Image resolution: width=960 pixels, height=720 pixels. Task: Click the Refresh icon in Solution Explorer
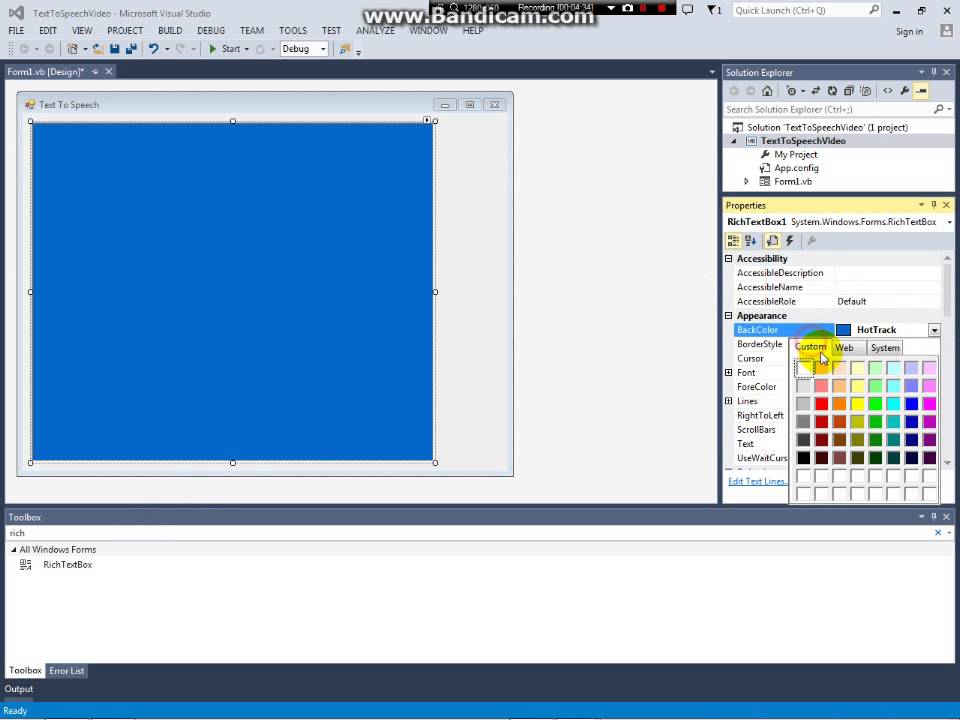832,91
